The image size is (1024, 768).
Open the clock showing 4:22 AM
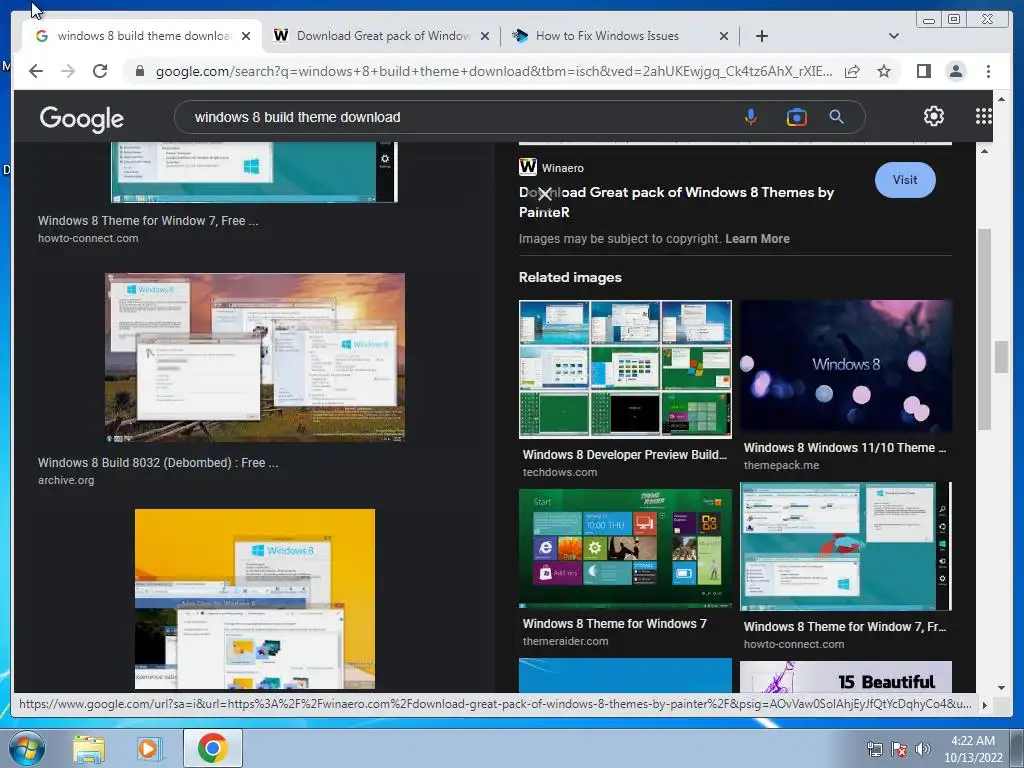pos(973,749)
